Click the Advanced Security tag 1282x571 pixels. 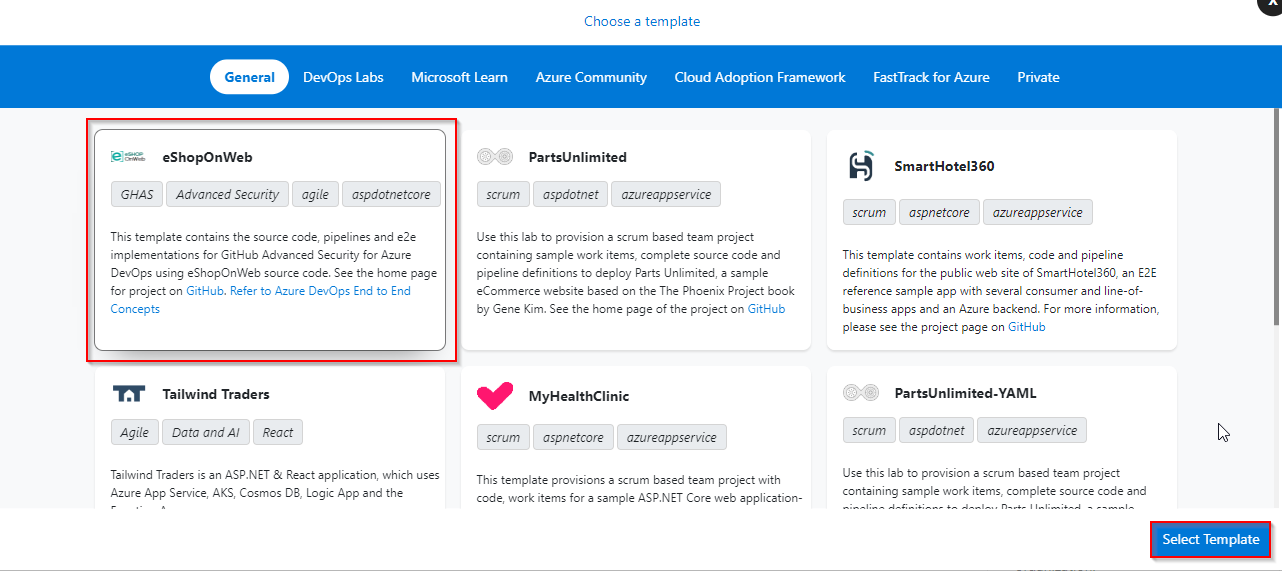[x=227, y=194]
